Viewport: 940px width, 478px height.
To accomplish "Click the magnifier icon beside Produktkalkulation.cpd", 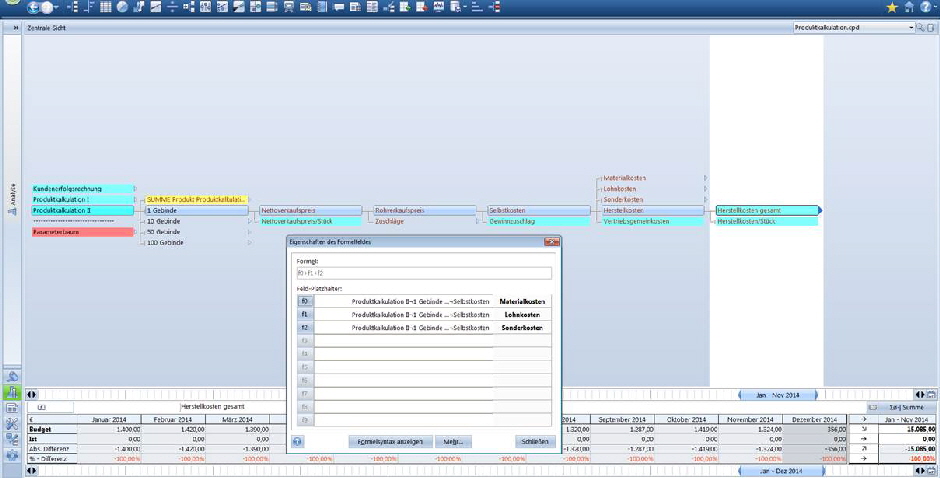I will click(x=920, y=28).
